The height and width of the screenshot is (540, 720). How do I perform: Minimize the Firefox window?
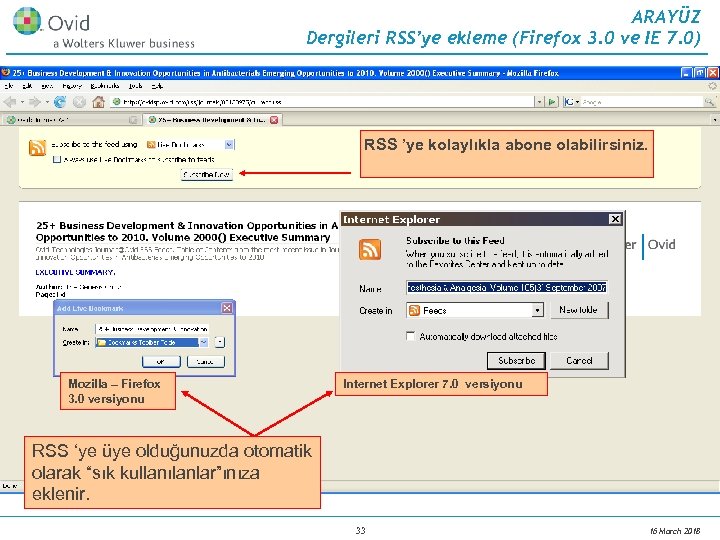686,73
